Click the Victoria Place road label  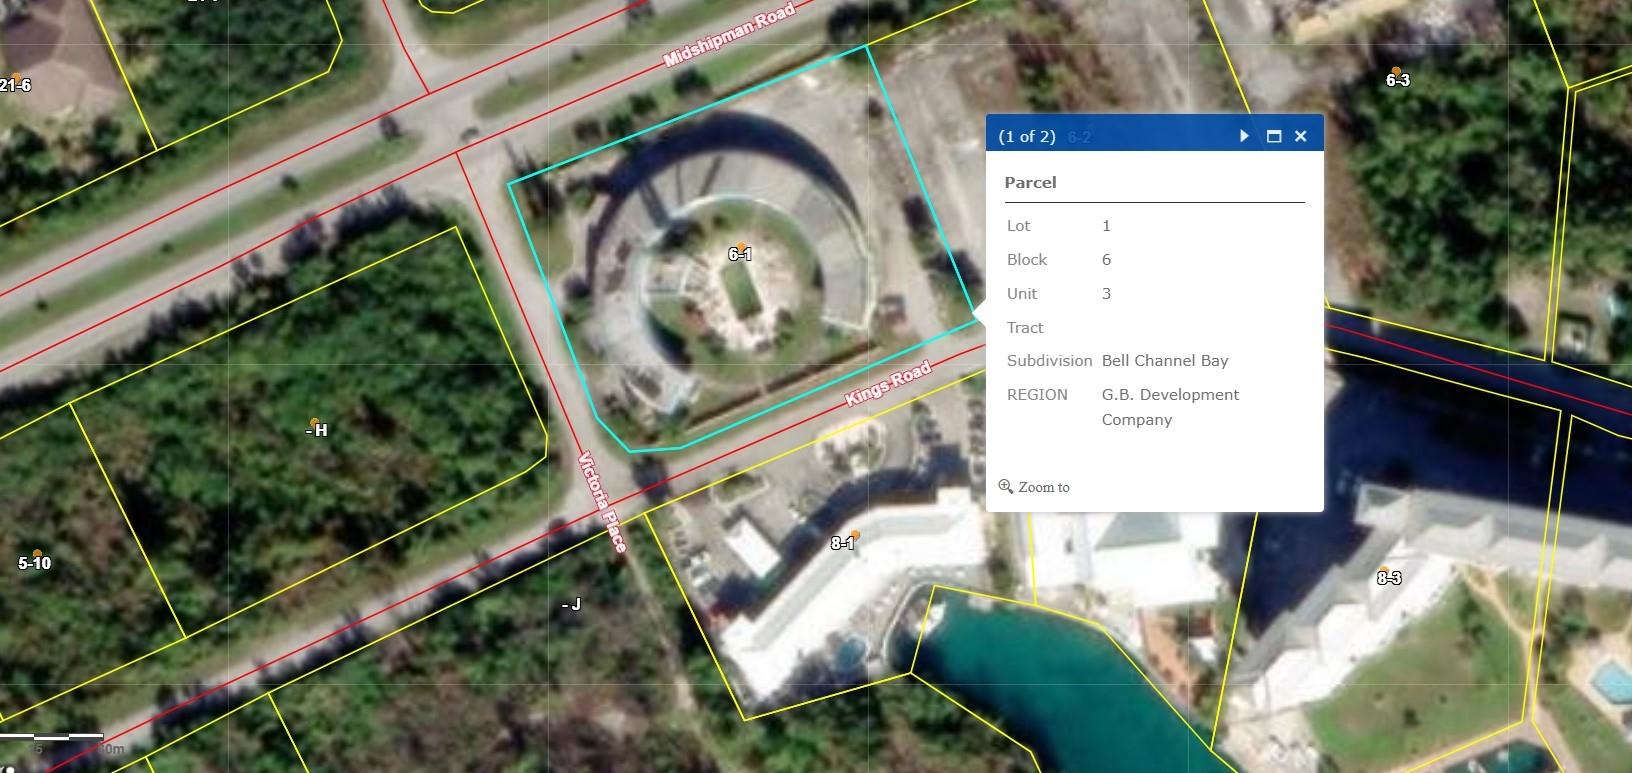coord(603,502)
